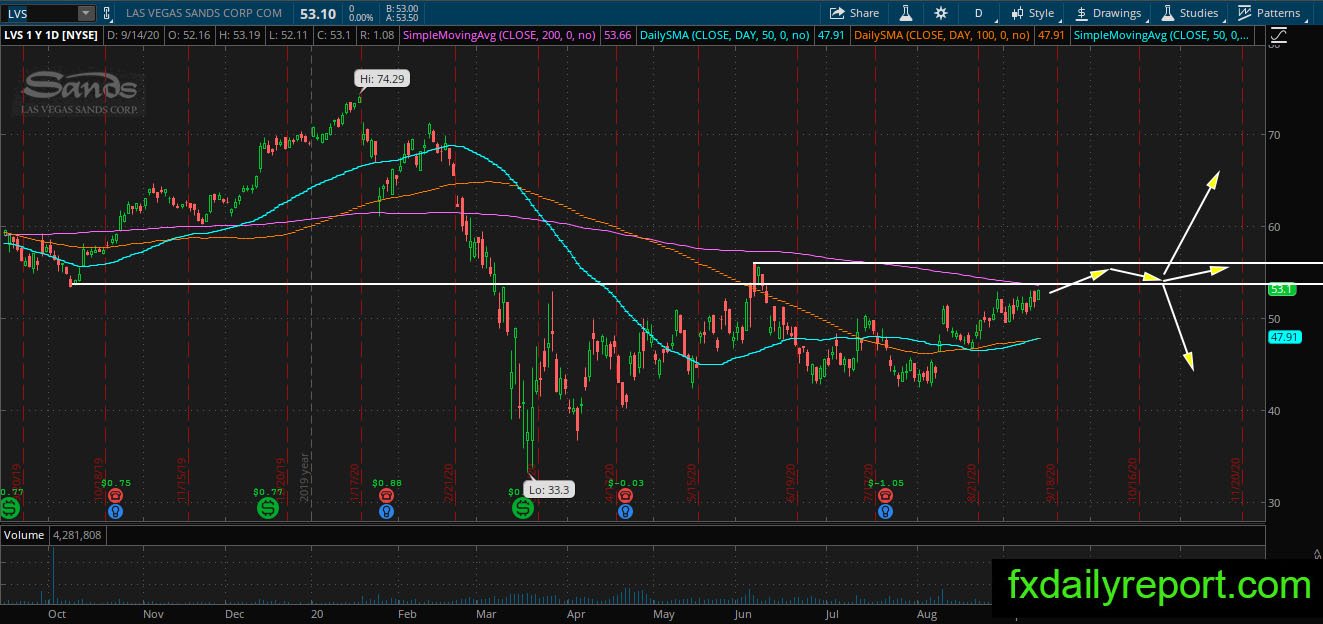Click the first dividend icon labeled $0.77

click(x=10, y=508)
